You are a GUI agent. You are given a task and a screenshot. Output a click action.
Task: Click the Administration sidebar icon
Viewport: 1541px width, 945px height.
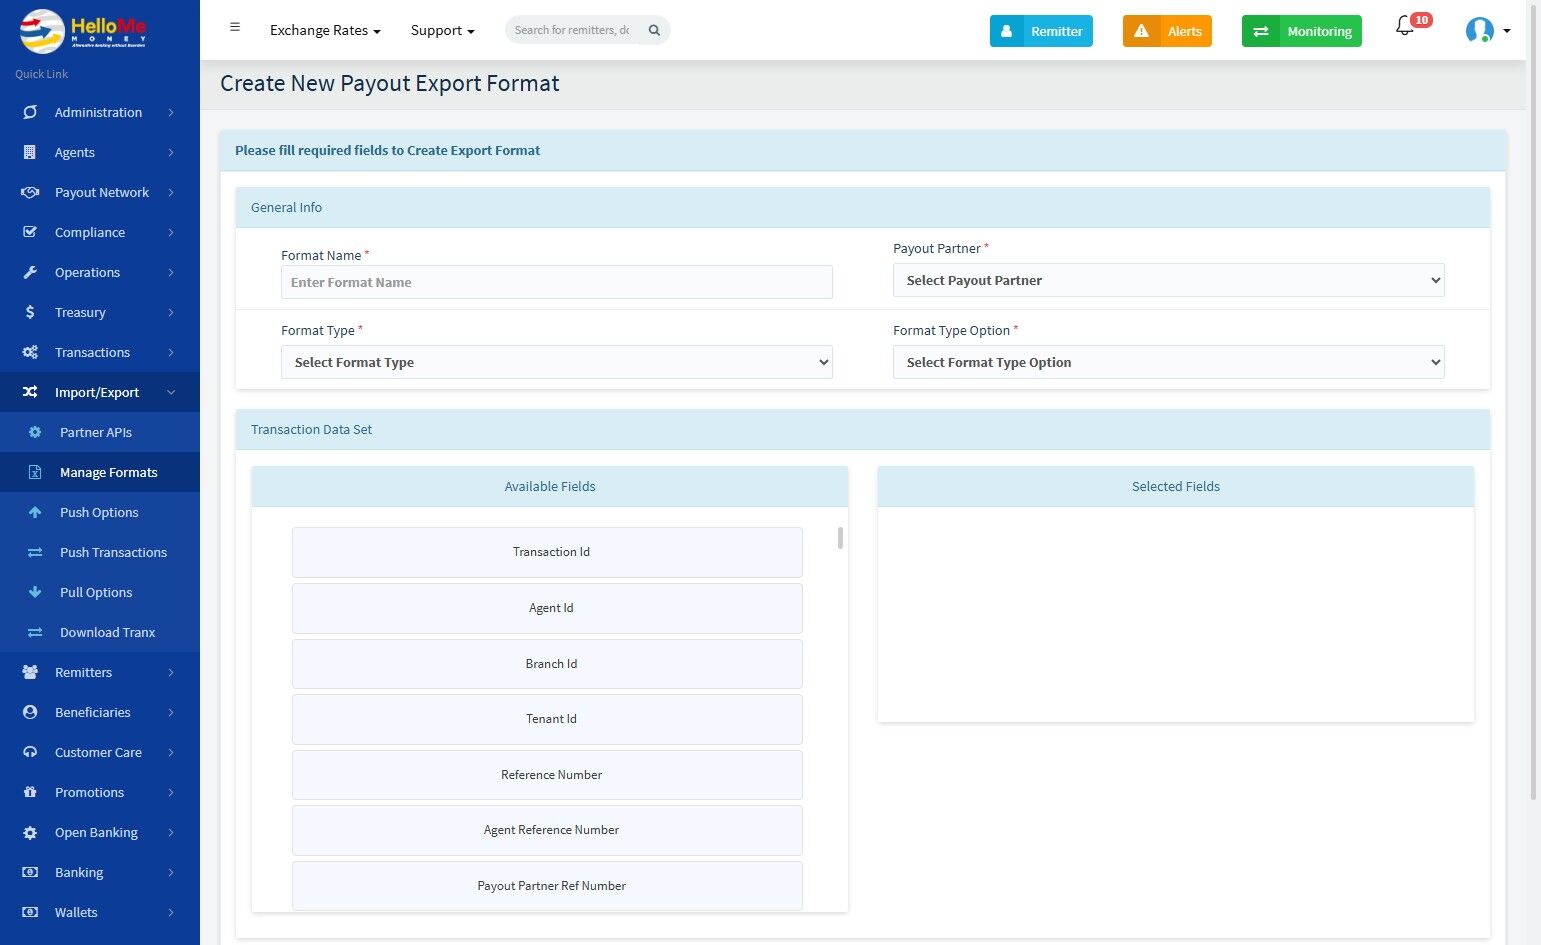[x=30, y=112]
